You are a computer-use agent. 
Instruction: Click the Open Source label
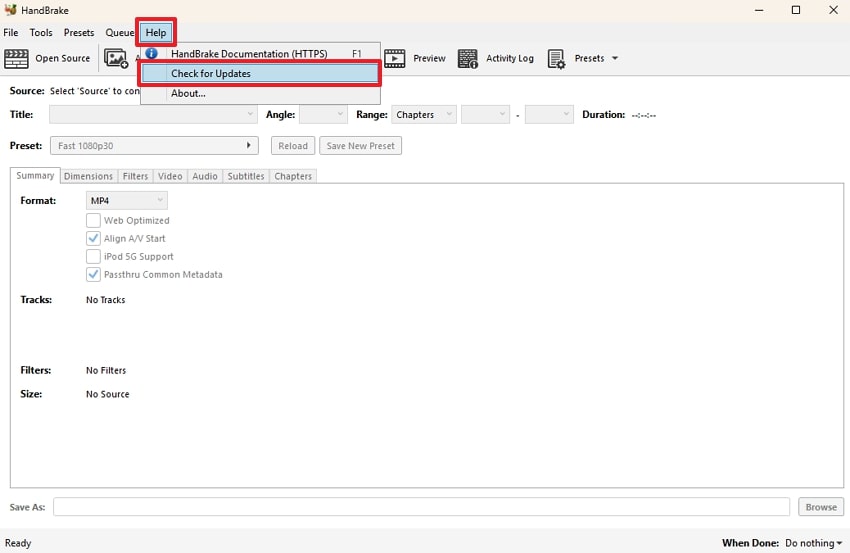click(62, 58)
